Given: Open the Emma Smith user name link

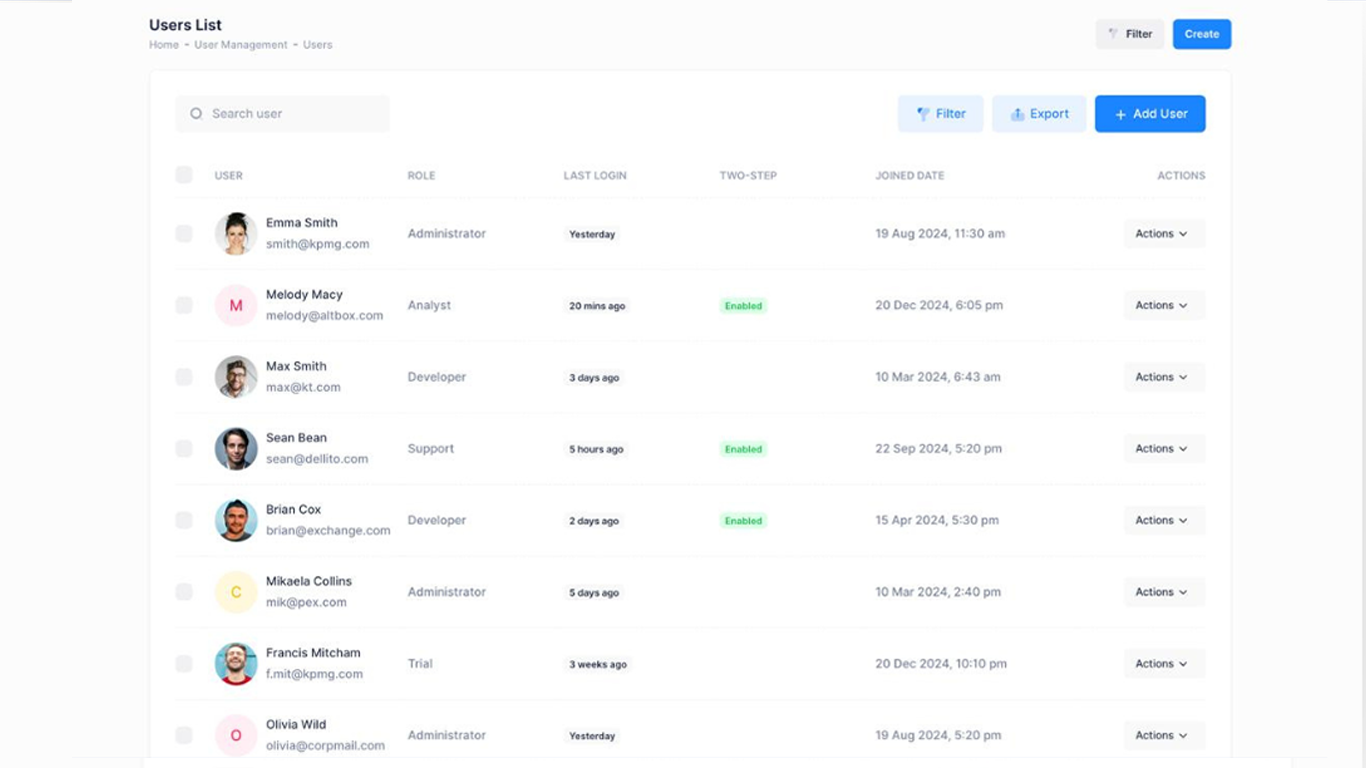Looking at the screenshot, I should (302, 223).
